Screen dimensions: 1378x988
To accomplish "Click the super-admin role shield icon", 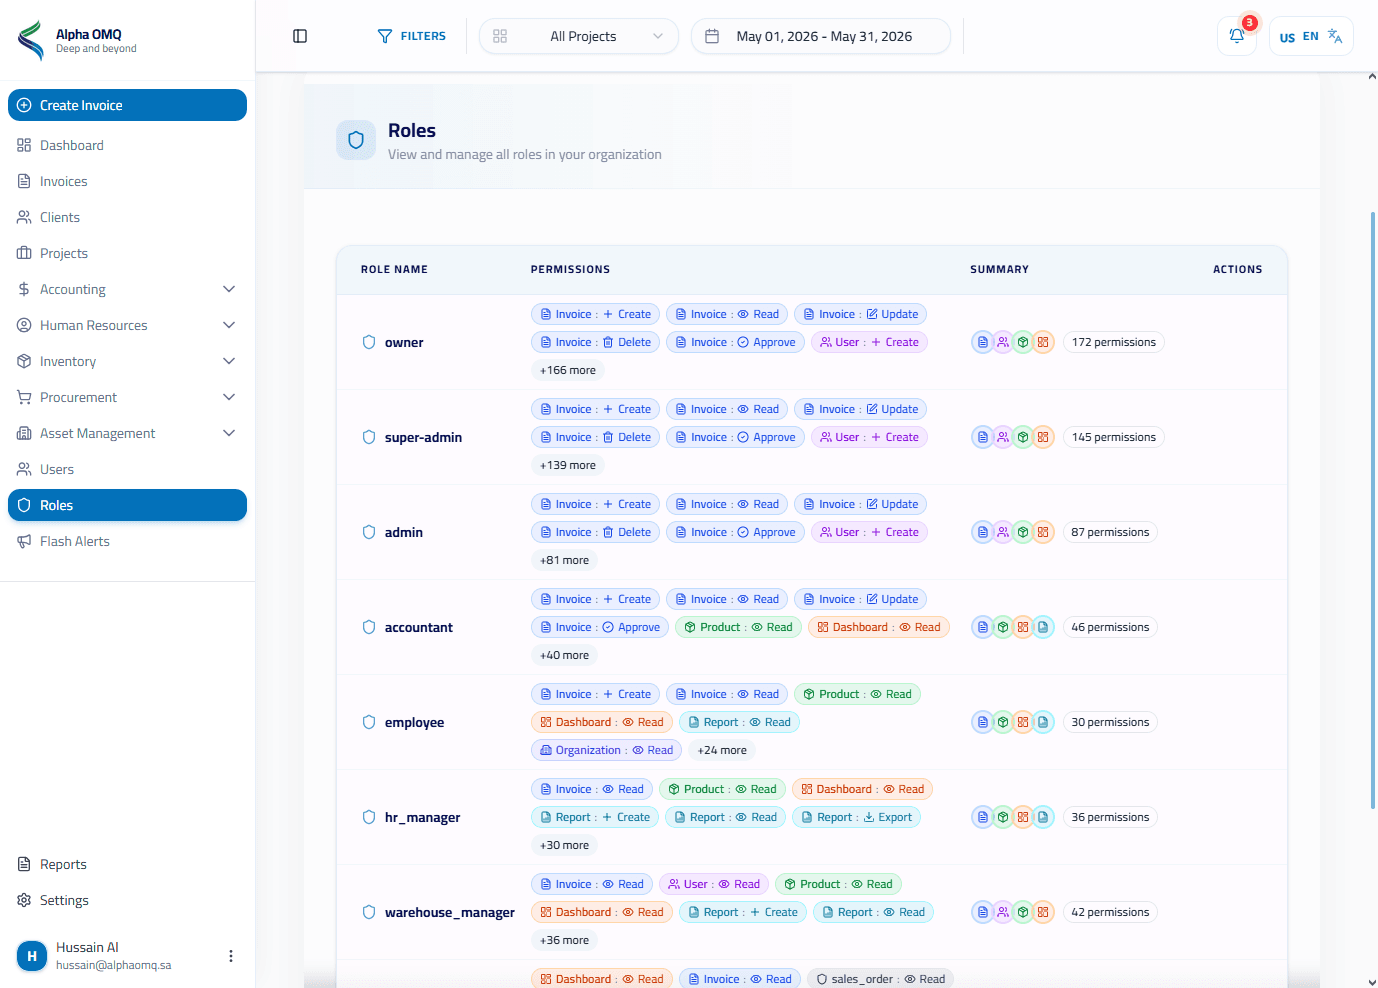I will (369, 437).
